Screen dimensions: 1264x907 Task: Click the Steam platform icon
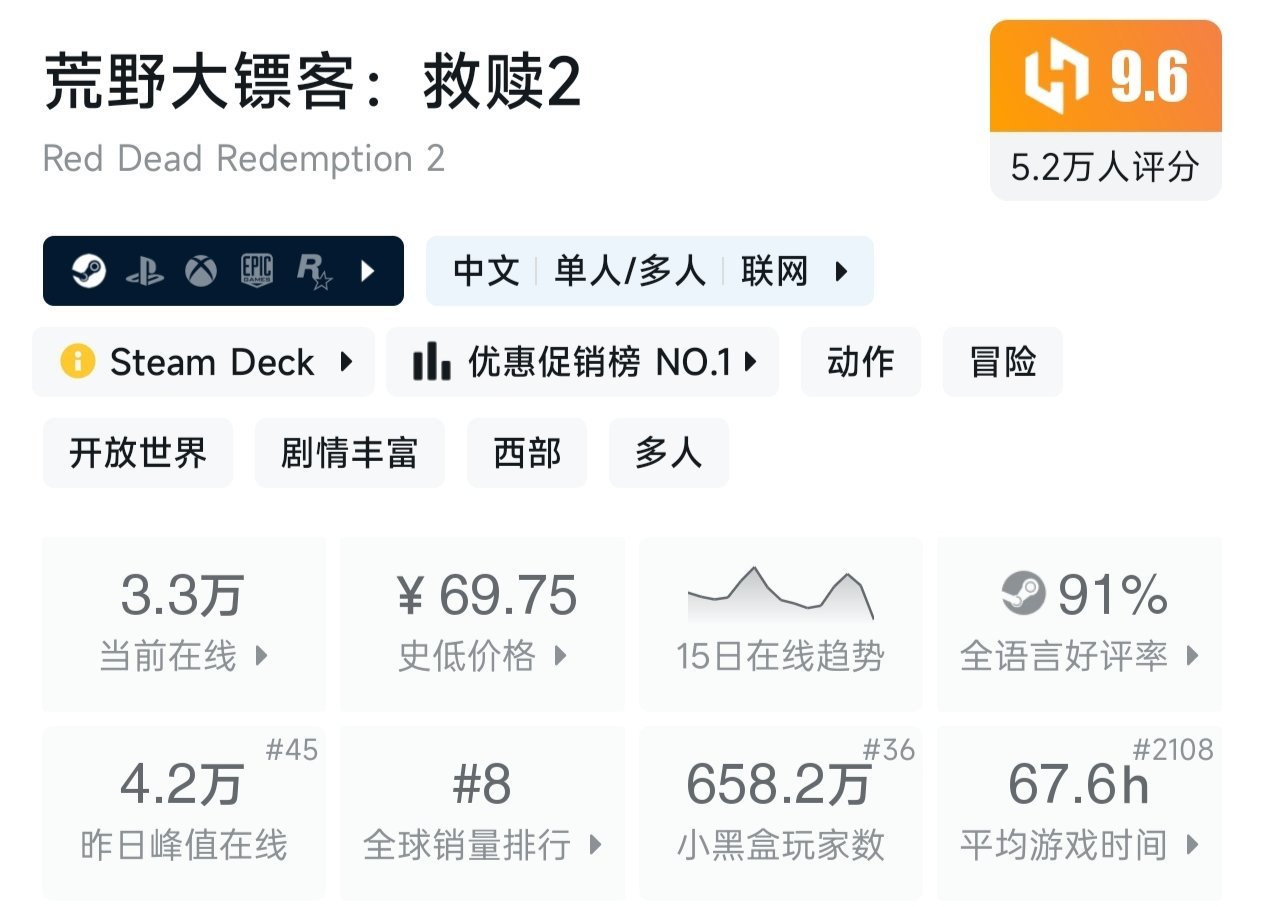coord(89,271)
